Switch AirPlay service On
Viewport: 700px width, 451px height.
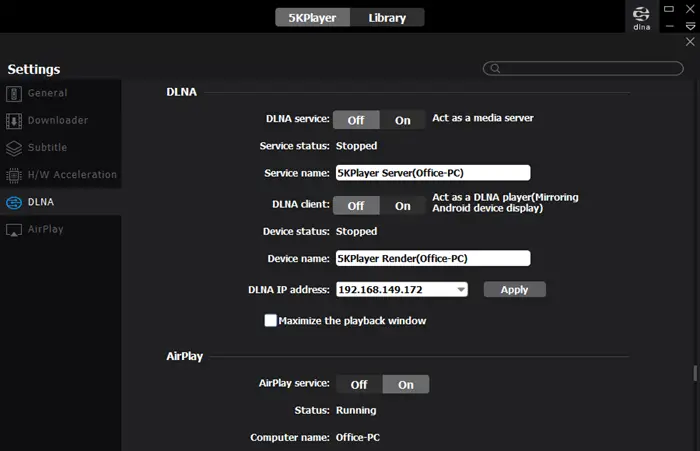[x=406, y=384]
